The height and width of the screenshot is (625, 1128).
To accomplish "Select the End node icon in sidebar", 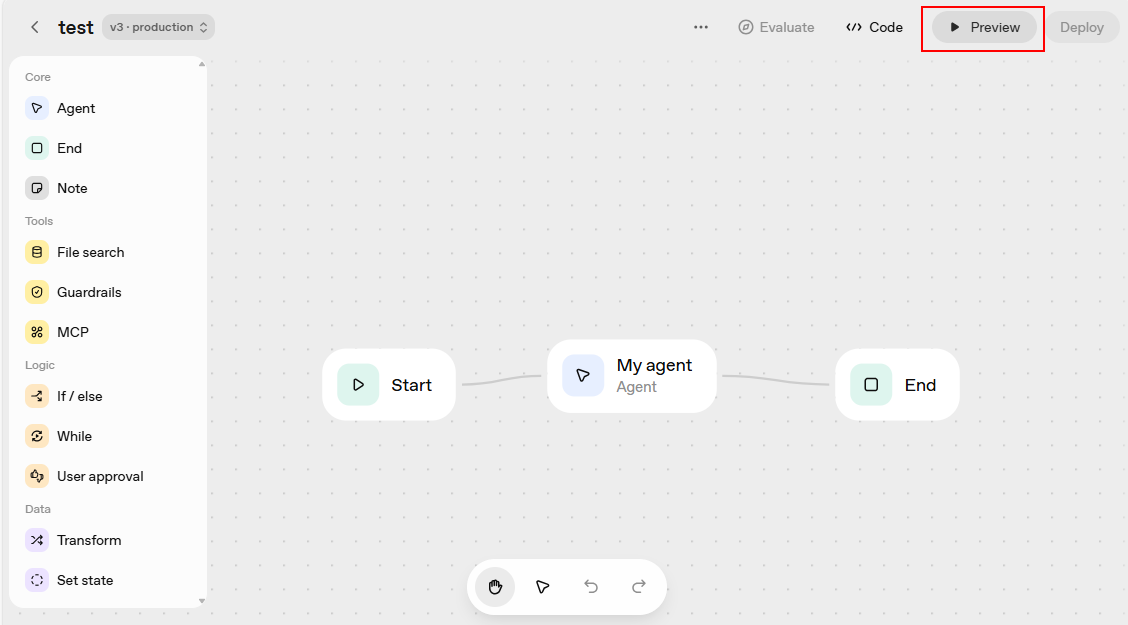I will [x=37, y=148].
